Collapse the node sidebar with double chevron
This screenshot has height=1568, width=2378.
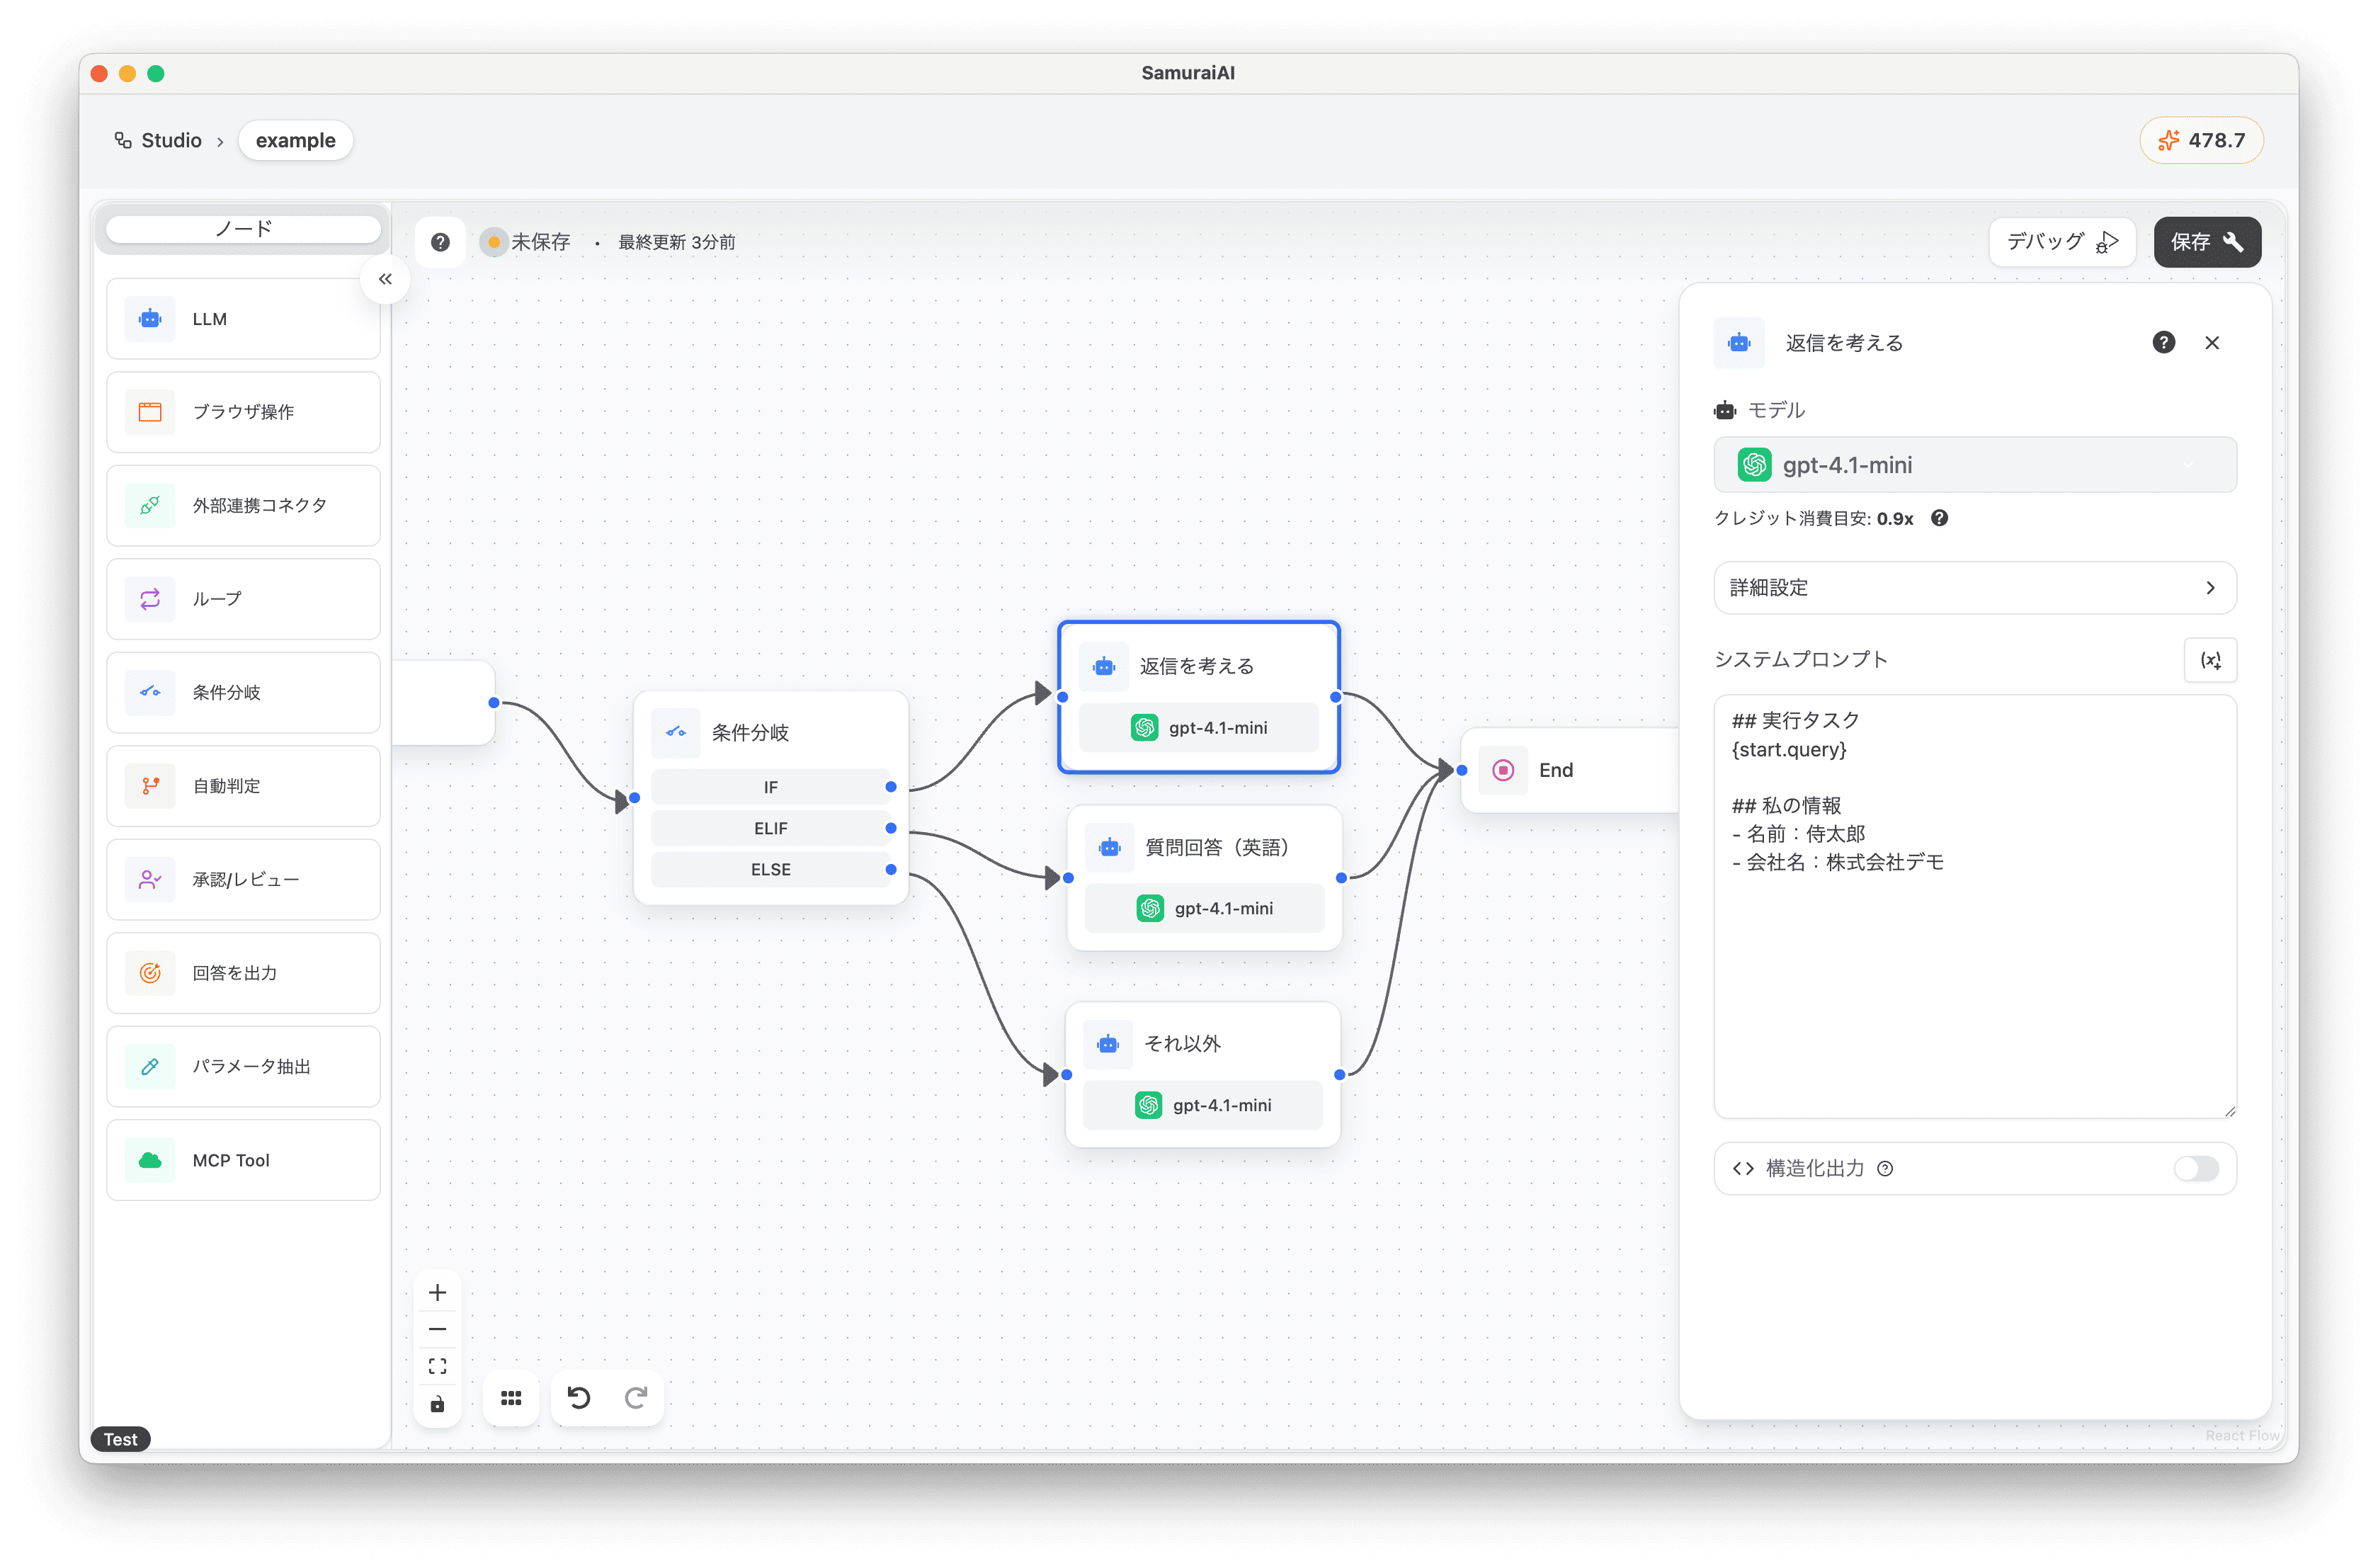385,279
